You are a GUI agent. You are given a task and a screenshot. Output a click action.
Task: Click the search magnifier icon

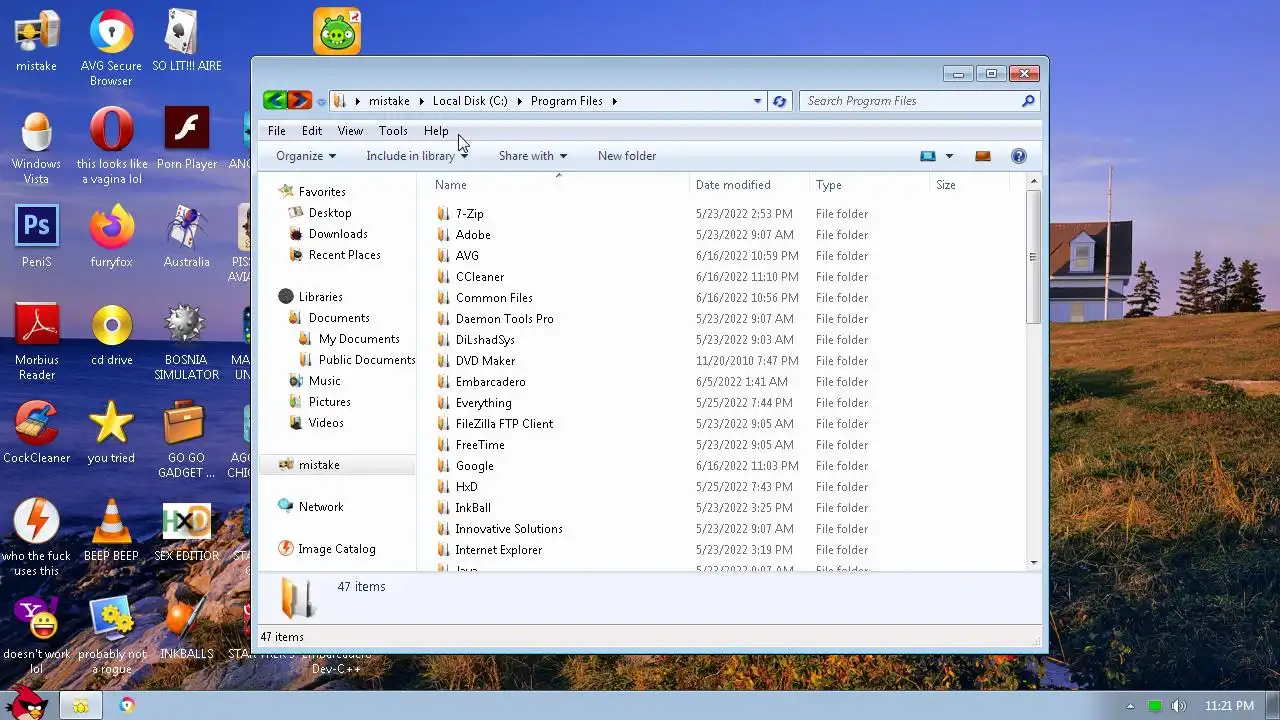pyautogui.click(x=1027, y=101)
